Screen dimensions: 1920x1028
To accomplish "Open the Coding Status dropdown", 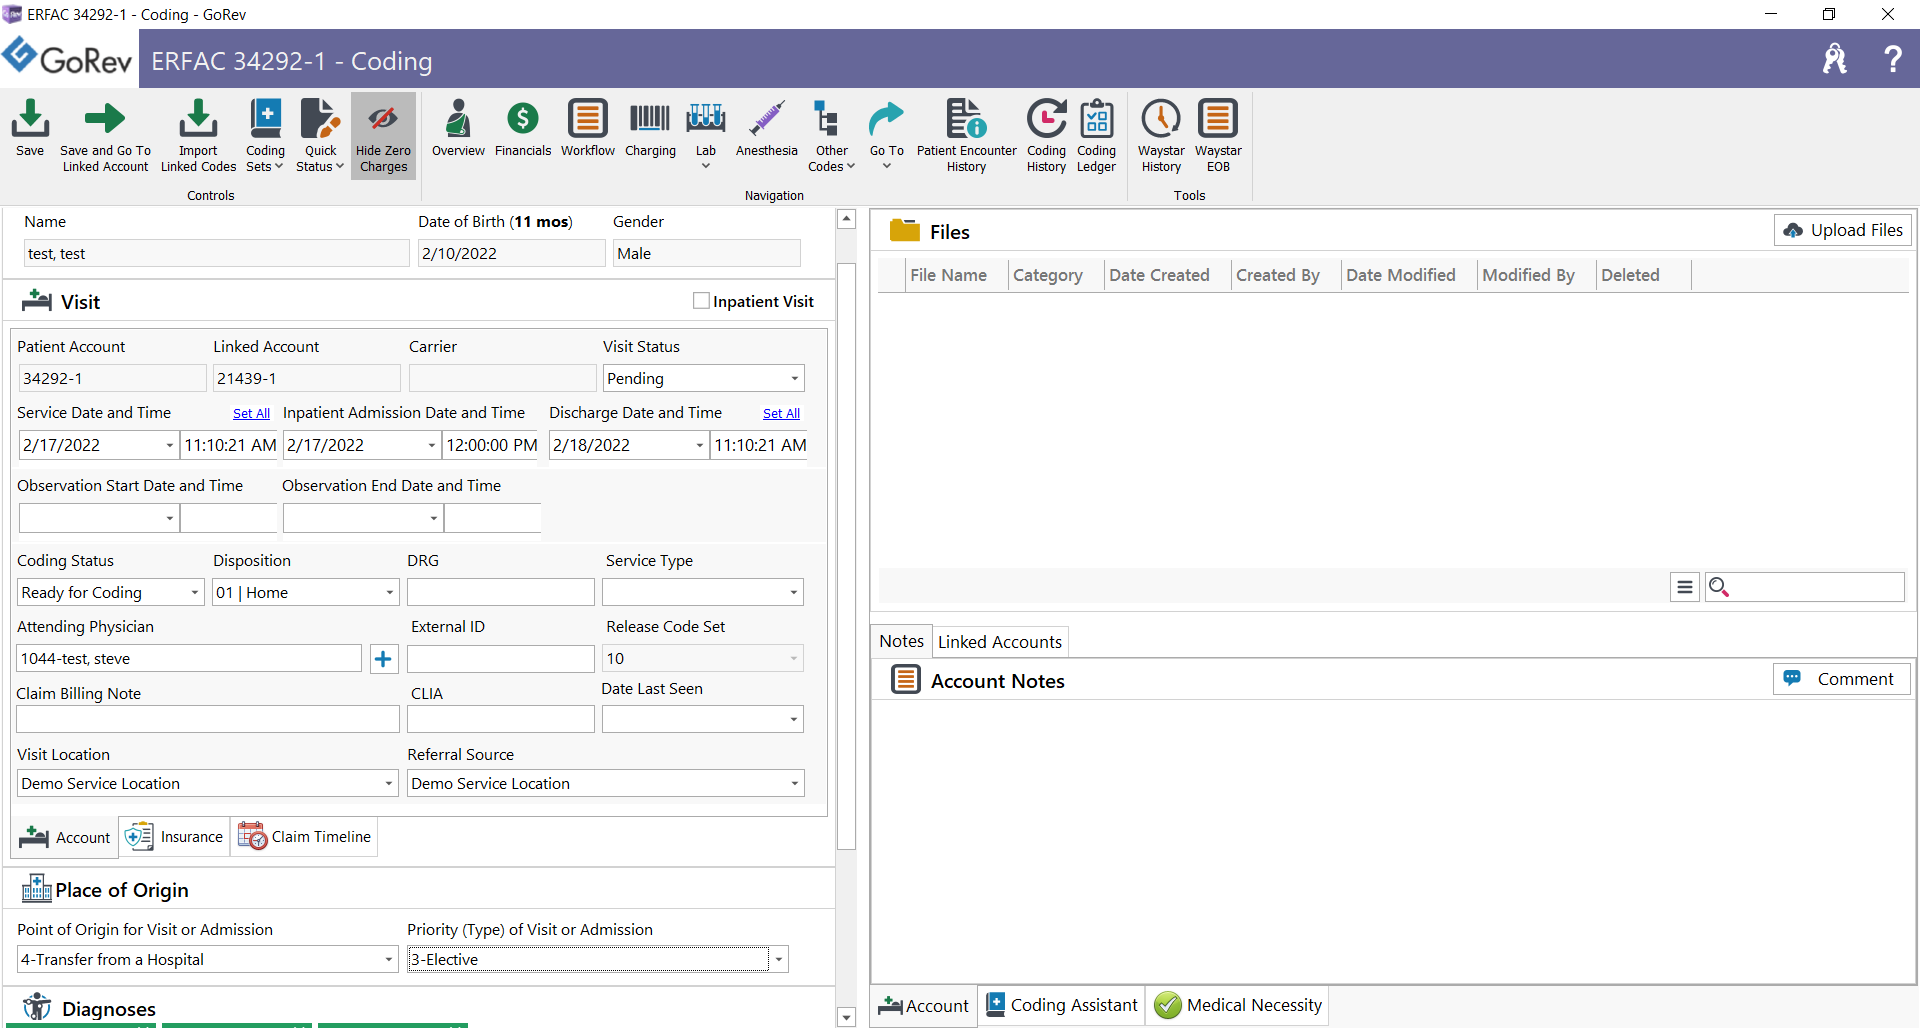I will (x=194, y=592).
